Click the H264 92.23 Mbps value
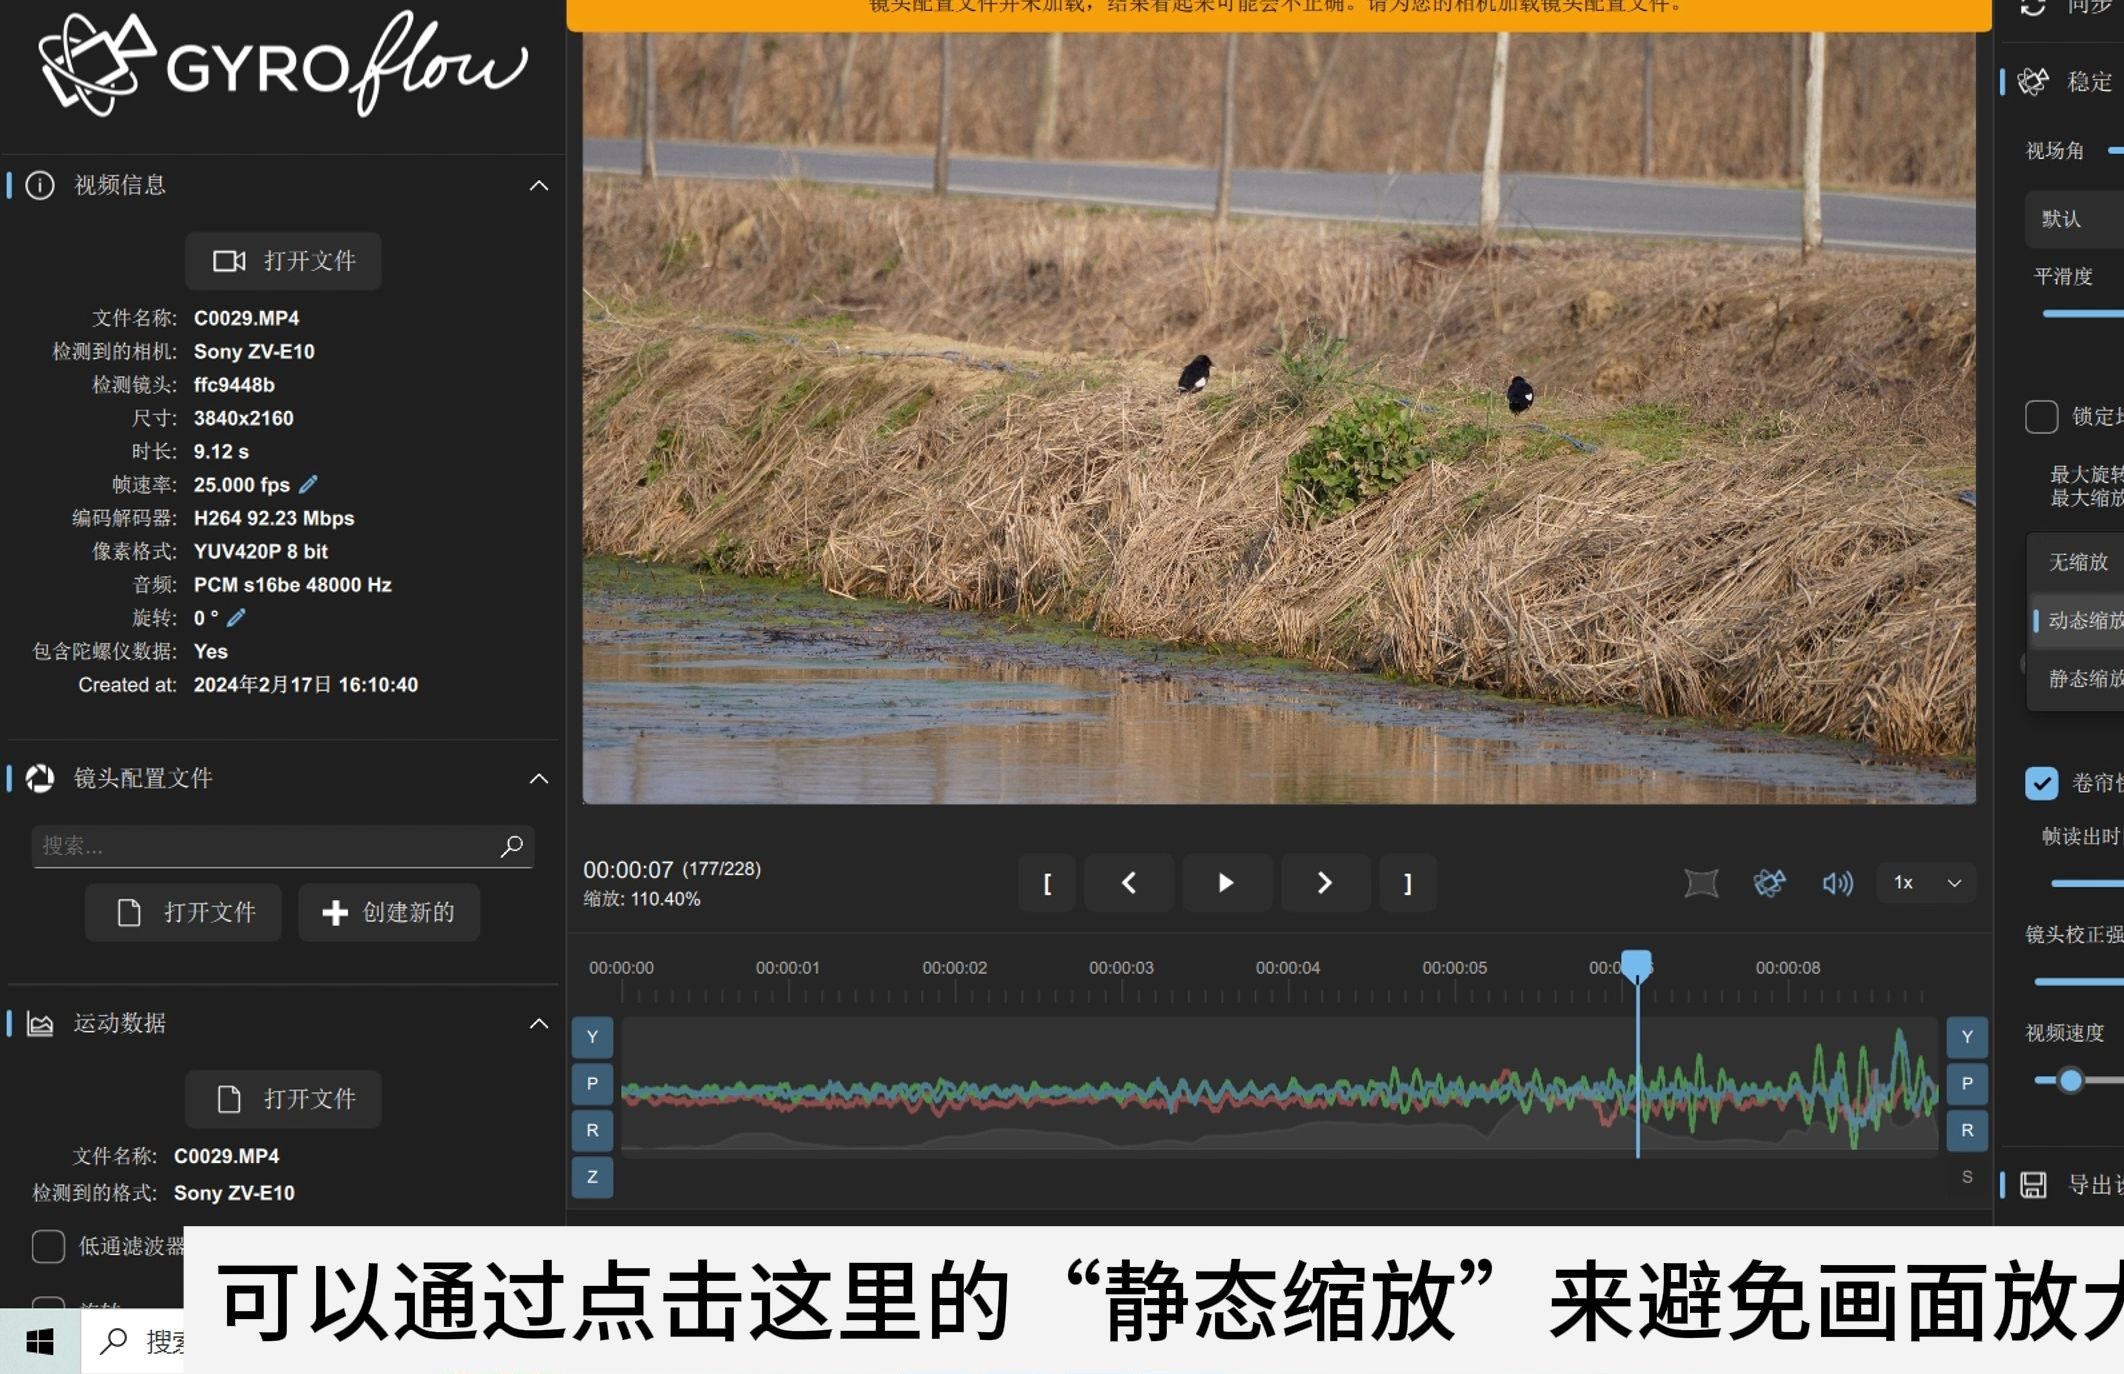Image resolution: width=2124 pixels, height=1374 pixels. [274, 518]
